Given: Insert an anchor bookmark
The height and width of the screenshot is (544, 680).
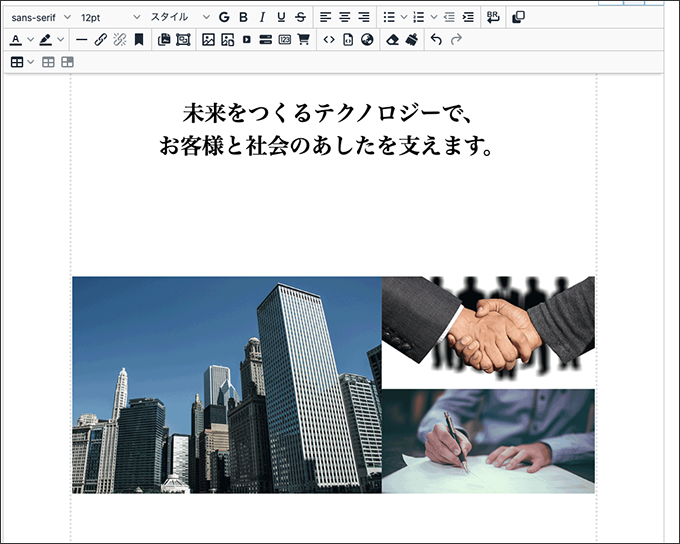Looking at the screenshot, I should [139, 40].
